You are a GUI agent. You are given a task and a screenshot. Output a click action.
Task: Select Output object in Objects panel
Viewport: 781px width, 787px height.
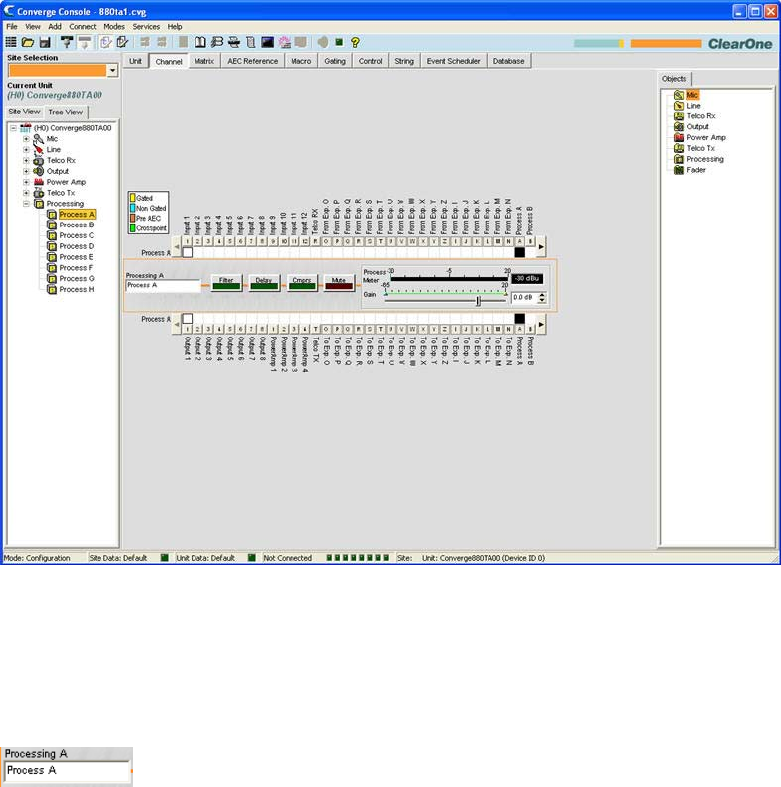[x=691, y=126]
